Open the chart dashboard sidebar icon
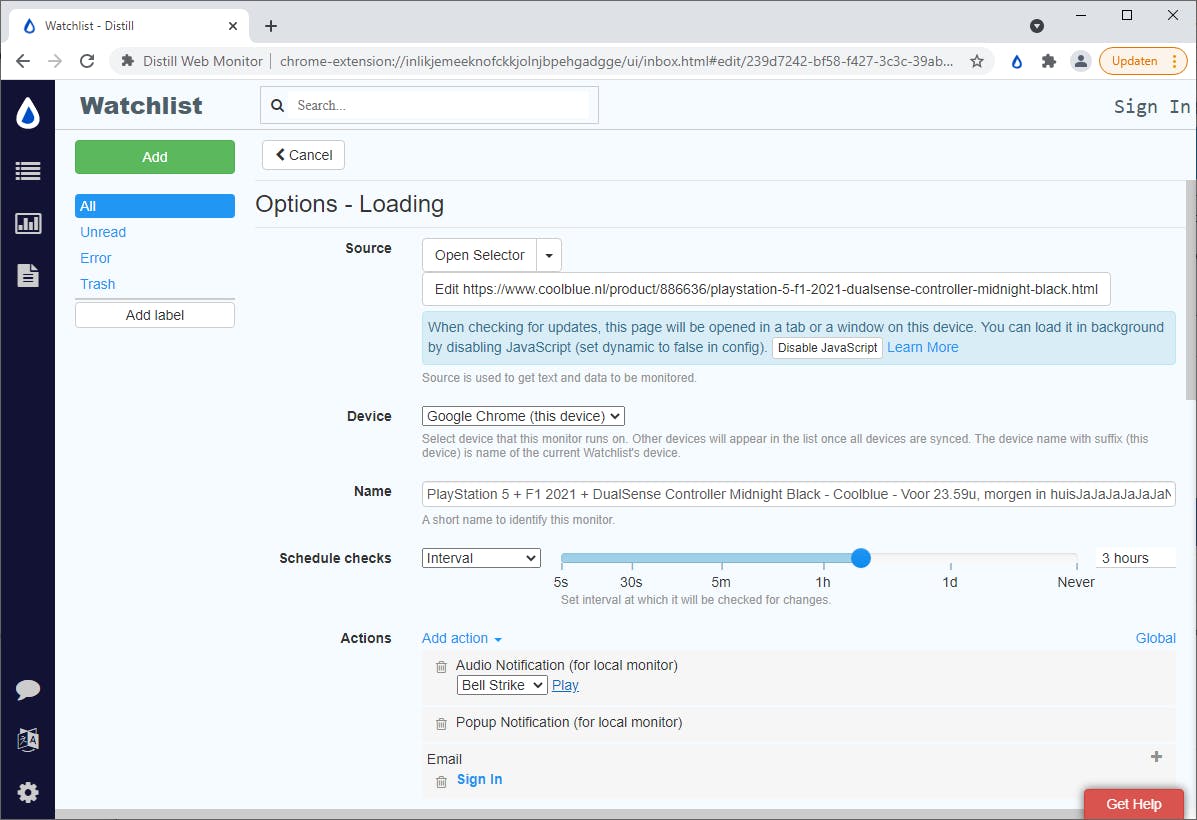 (28, 223)
